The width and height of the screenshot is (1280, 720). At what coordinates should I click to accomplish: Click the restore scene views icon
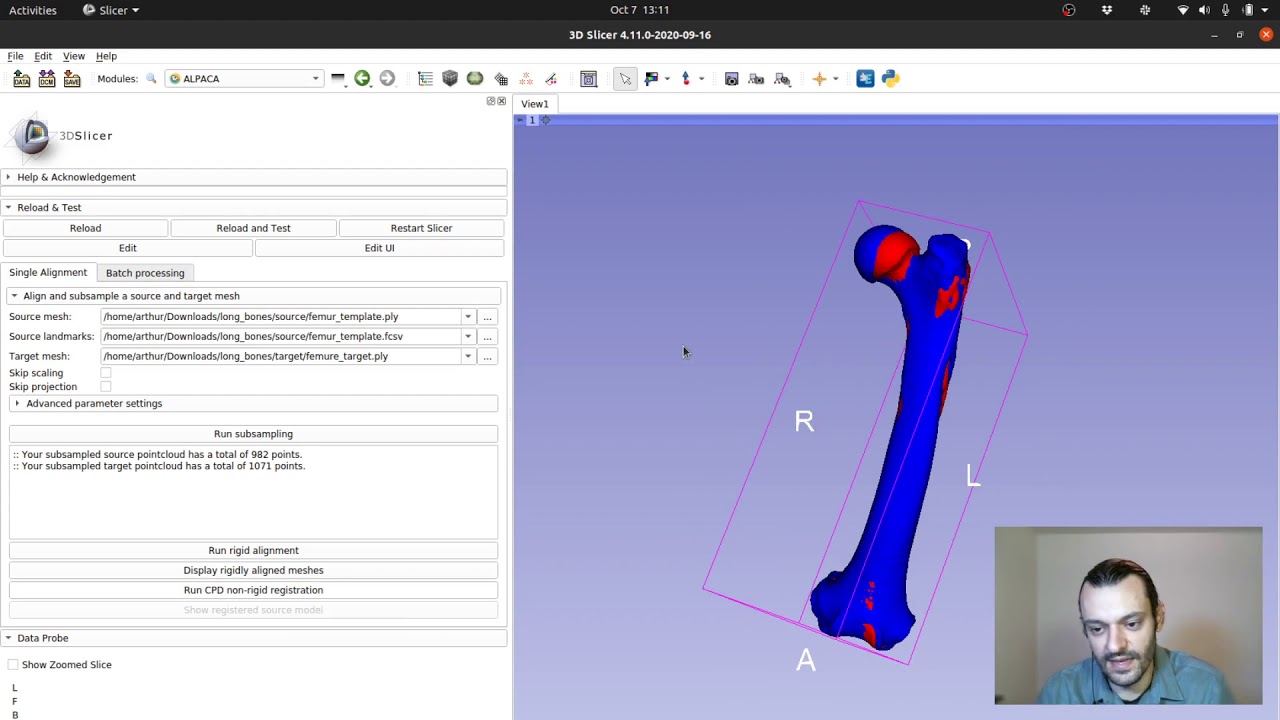(783, 78)
